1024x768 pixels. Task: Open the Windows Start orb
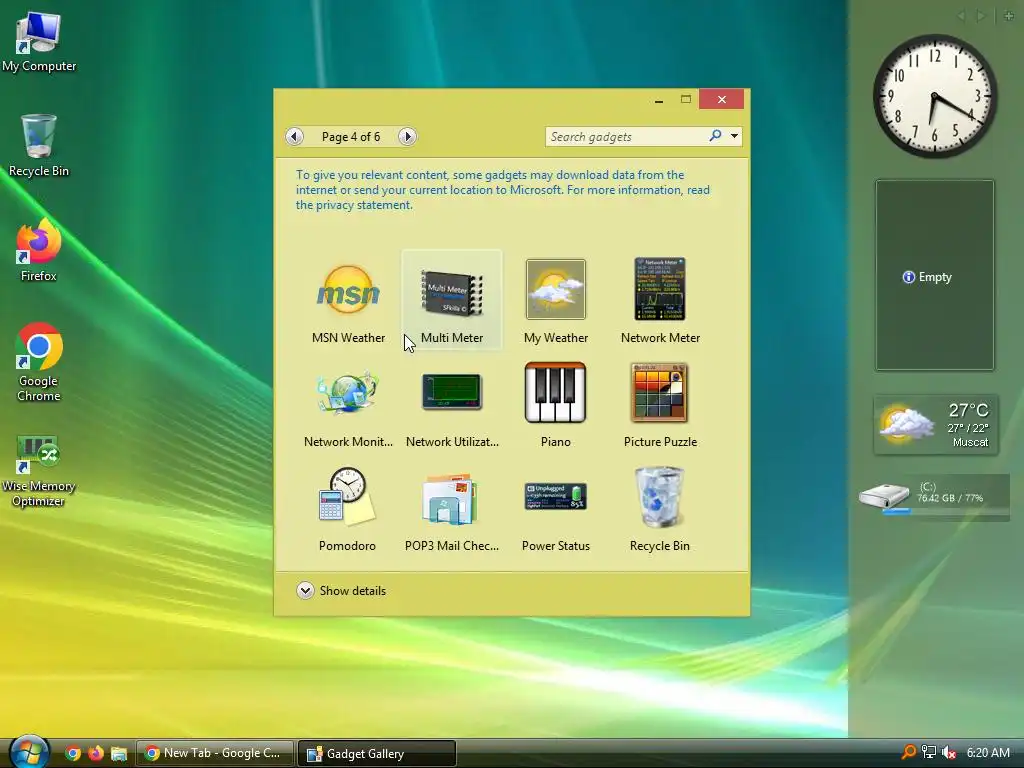click(29, 752)
